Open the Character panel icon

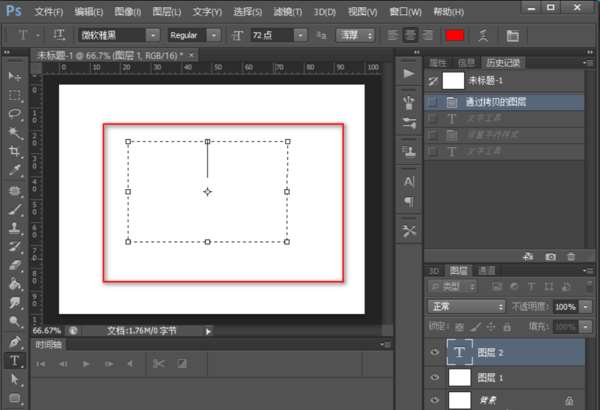click(409, 181)
